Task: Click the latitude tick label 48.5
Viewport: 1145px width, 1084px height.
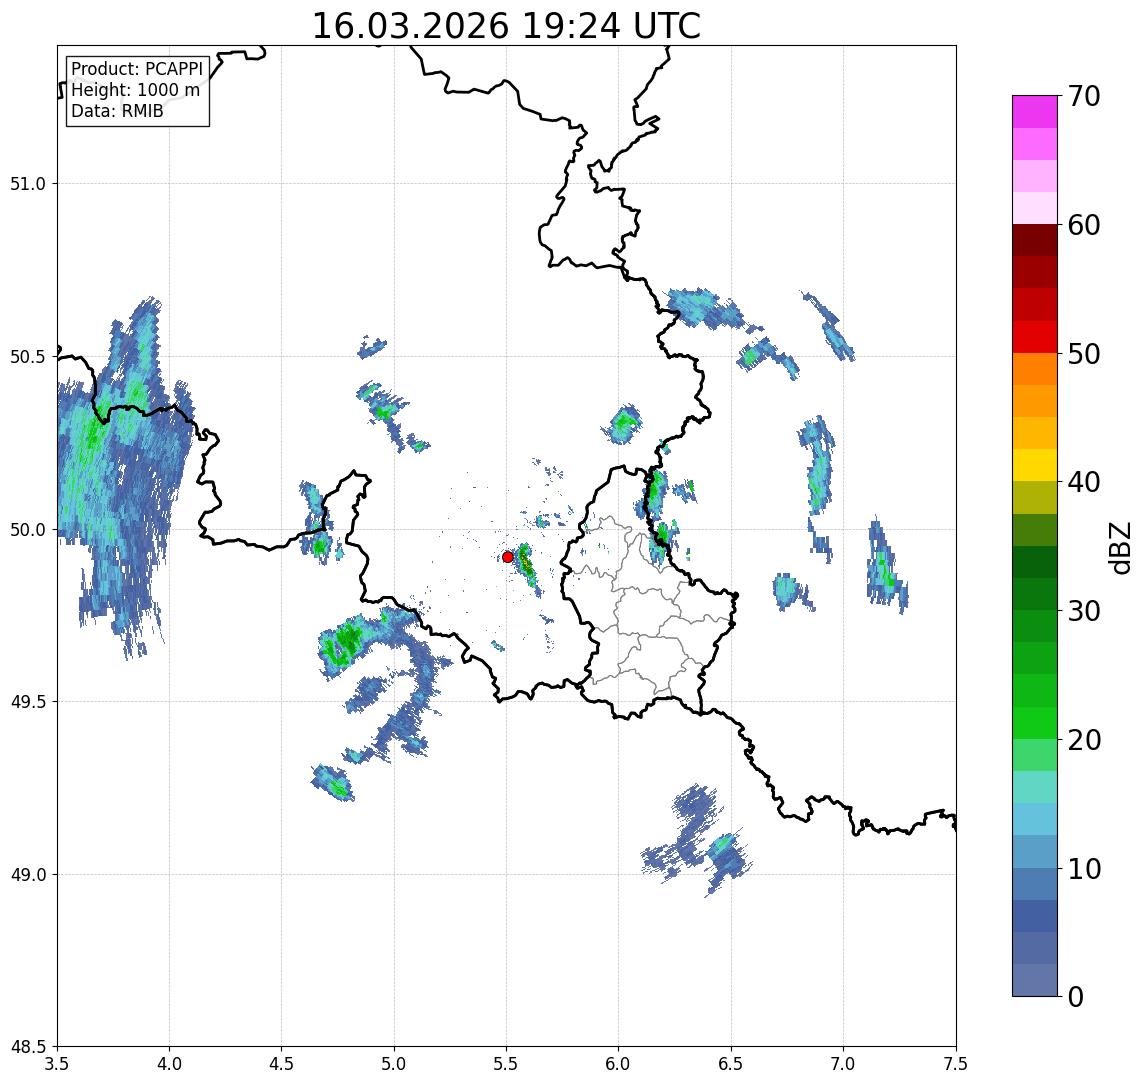Action: [x=28, y=1047]
